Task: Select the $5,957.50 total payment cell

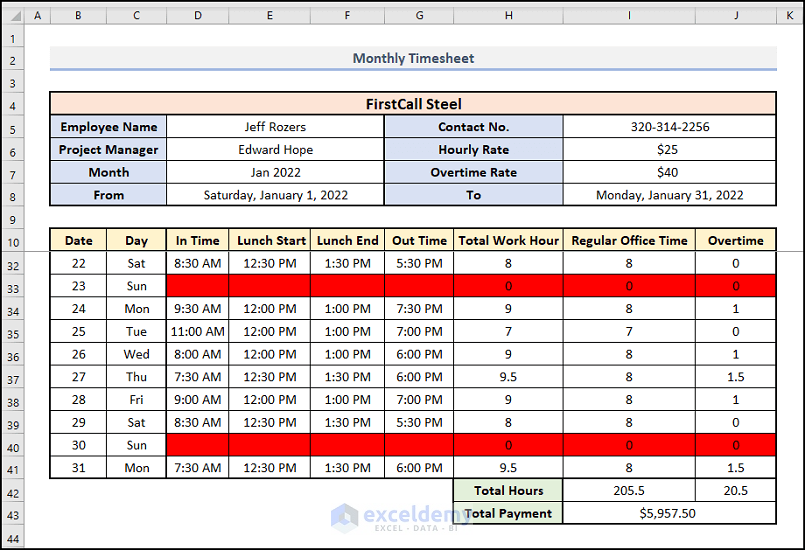Action: [x=669, y=513]
